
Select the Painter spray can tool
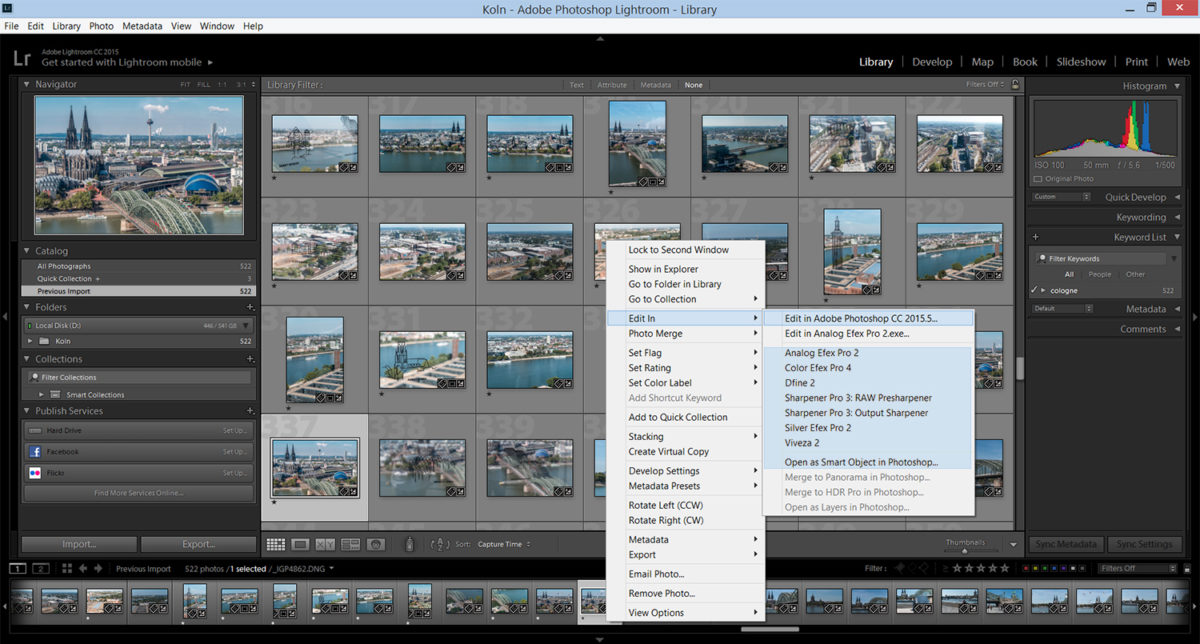(x=408, y=544)
